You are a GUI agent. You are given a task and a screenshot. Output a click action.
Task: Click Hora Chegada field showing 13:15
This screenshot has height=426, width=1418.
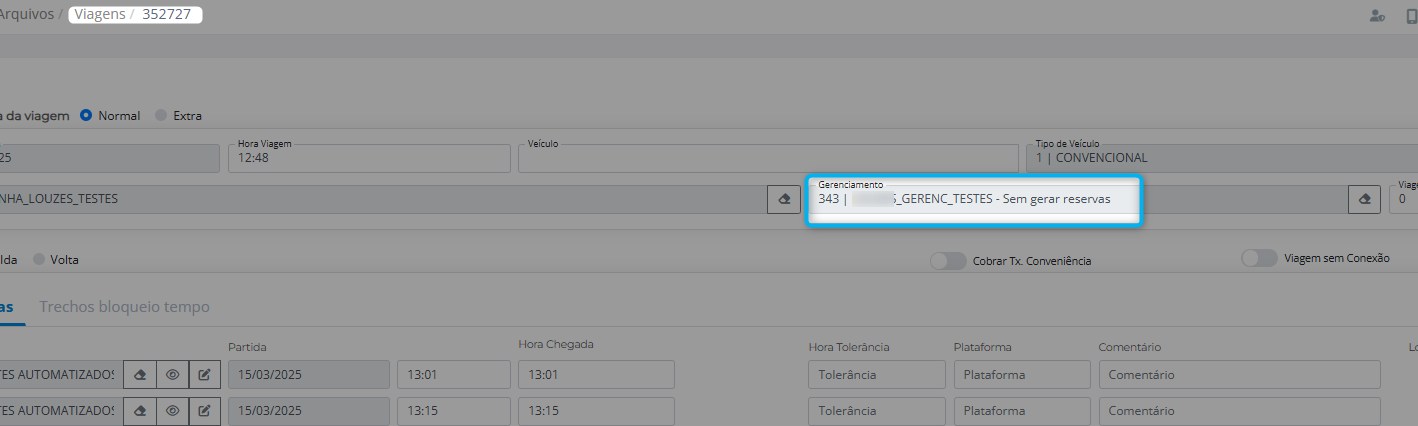596,411
